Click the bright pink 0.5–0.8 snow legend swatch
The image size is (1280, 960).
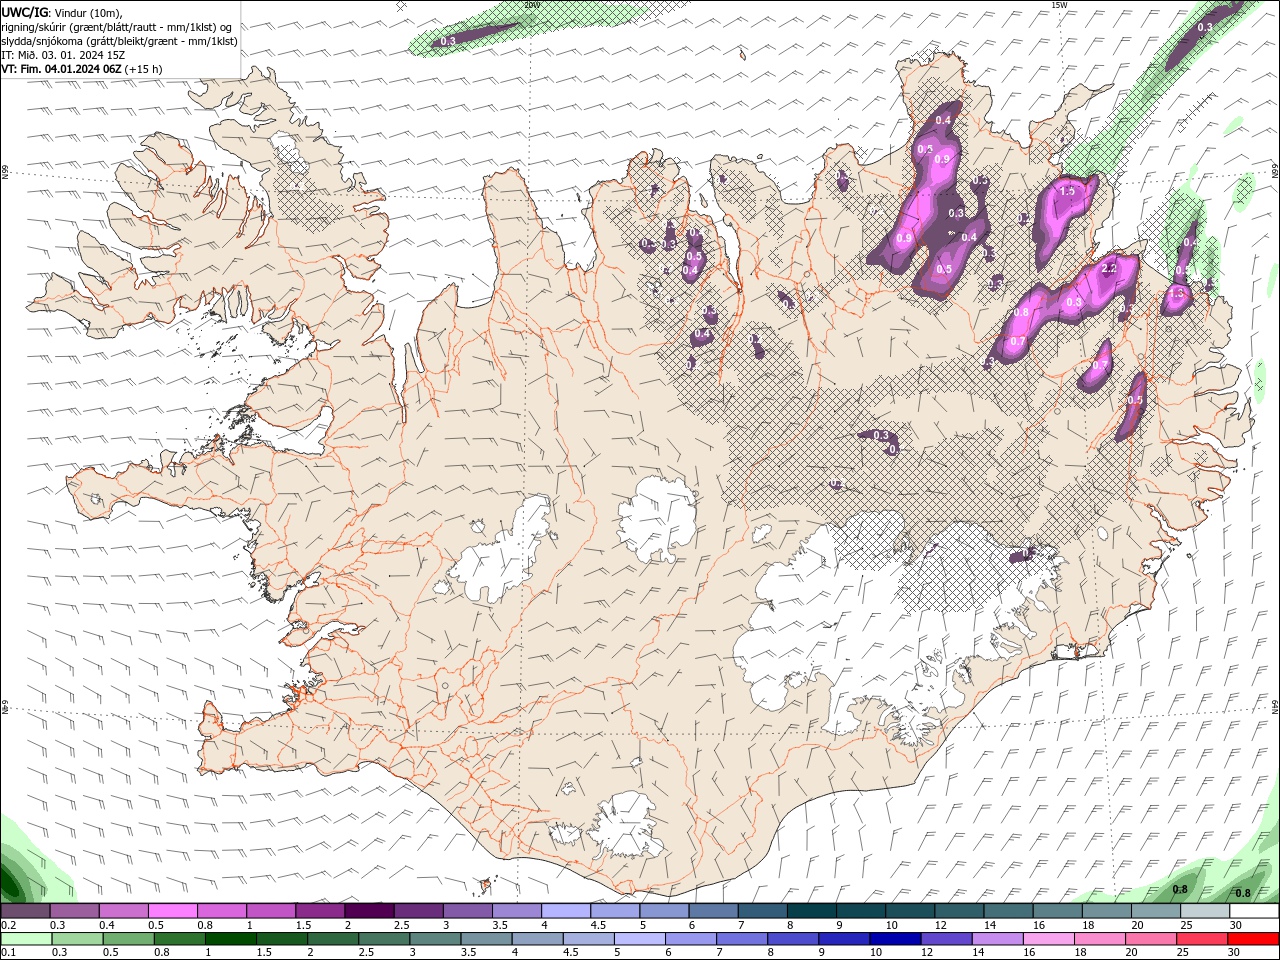[172, 911]
